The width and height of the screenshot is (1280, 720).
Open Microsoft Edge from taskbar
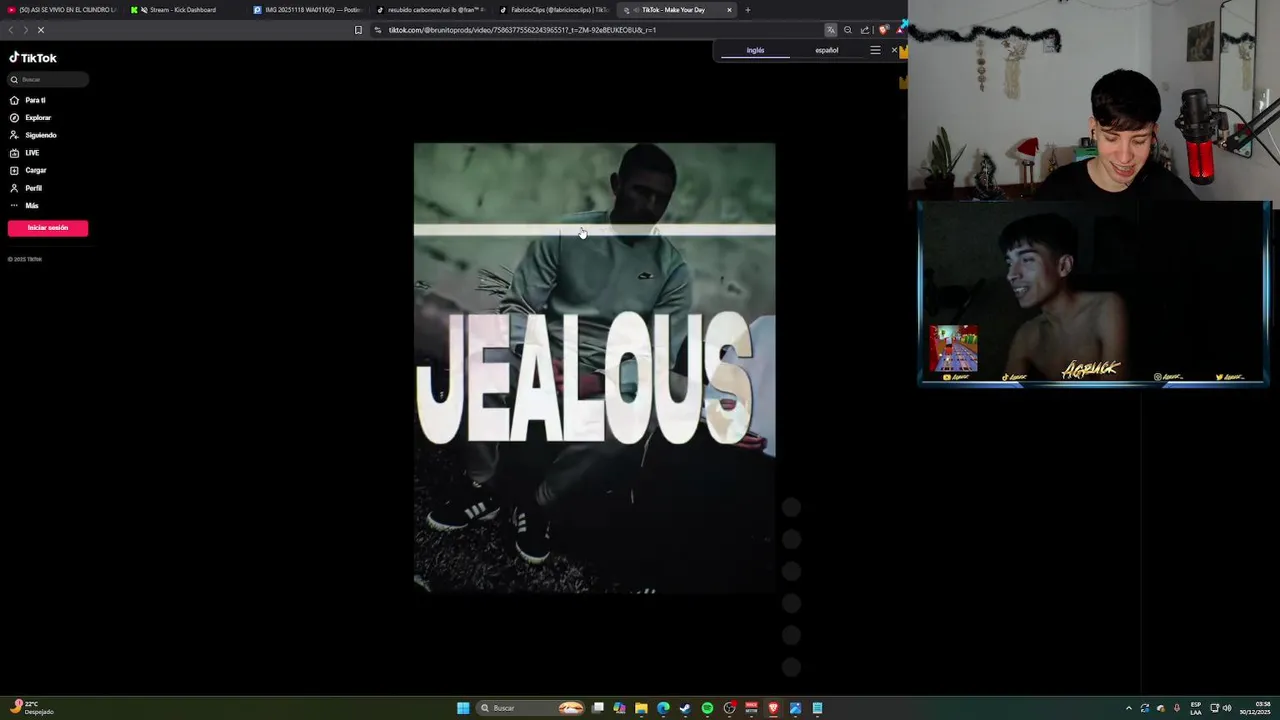[663, 708]
